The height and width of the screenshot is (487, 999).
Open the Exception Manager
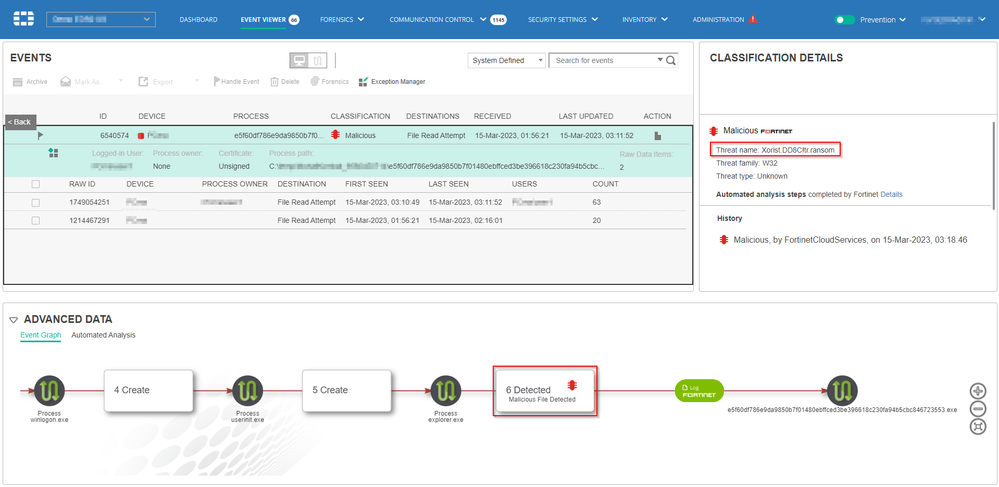pos(392,82)
